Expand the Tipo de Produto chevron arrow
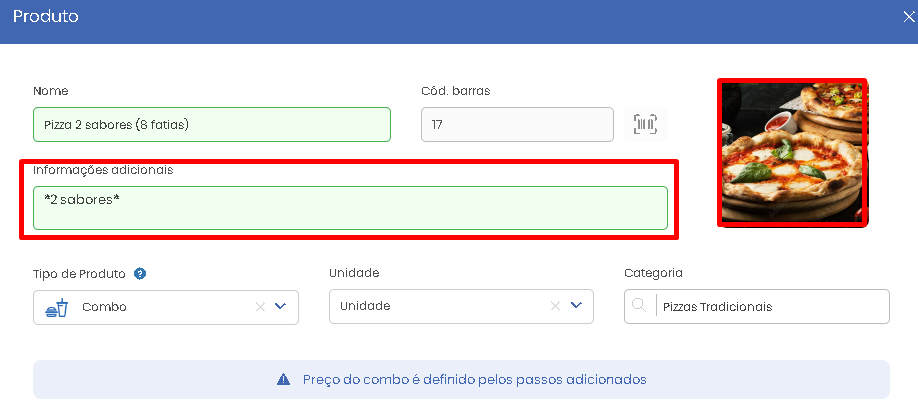The height and width of the screenshot is (417, 918). [x=281, y=307]
